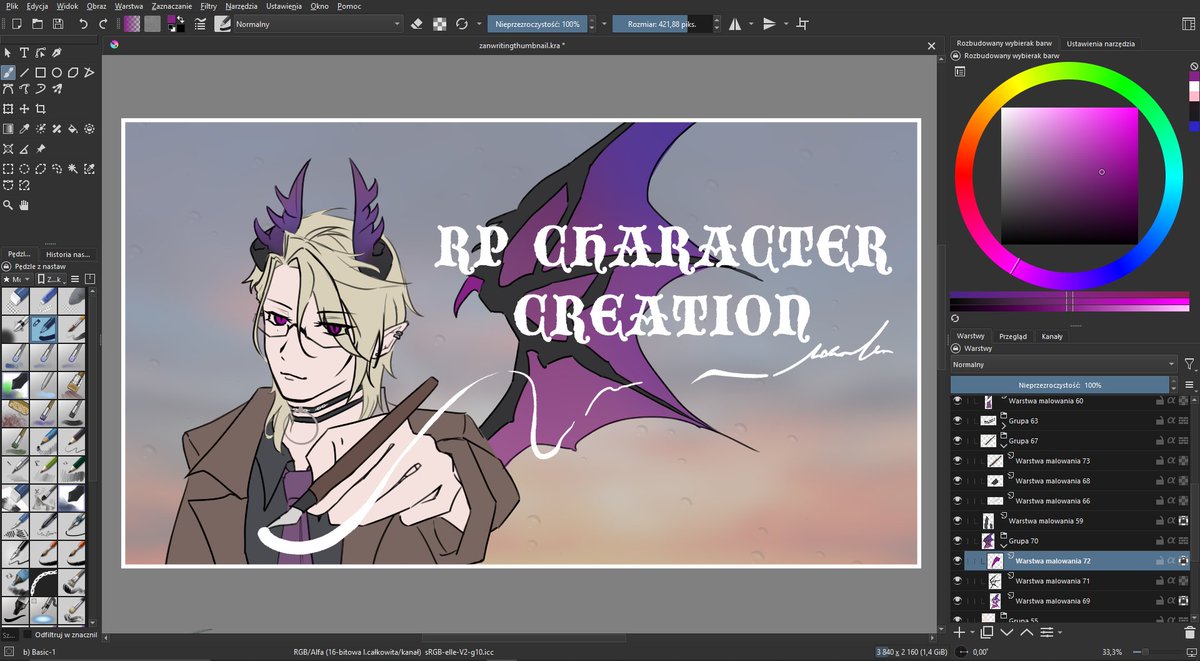Select the Color Sampler eyedropper tool
This screenshot has height=661, width=1200.
(x=24, y=129)
